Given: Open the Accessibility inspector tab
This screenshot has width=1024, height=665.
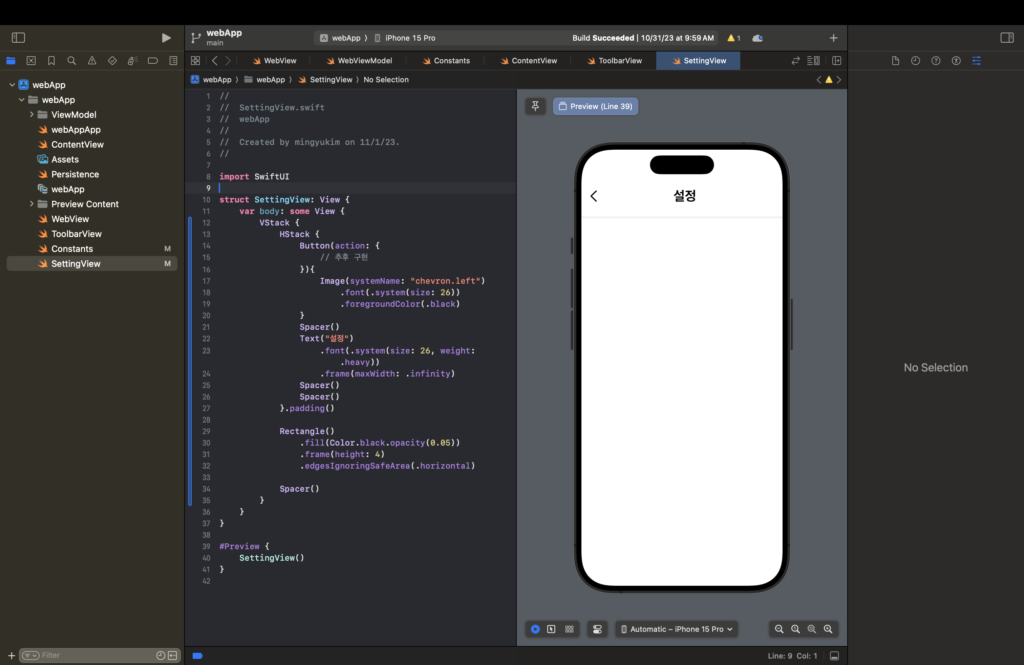Looking at the screenshot, I should tap(956, 61).
